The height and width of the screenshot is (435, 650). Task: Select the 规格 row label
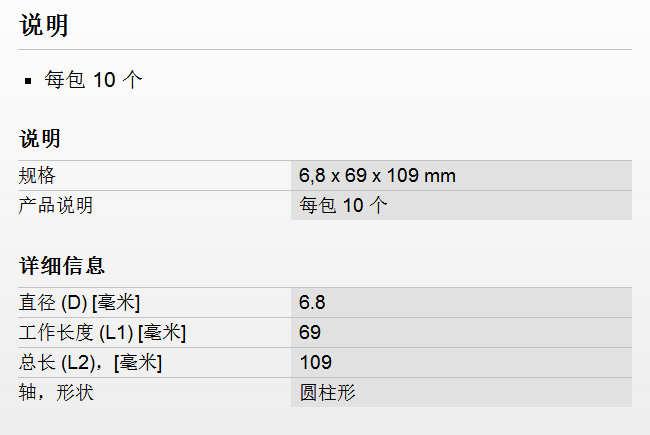tap(37, 176)
